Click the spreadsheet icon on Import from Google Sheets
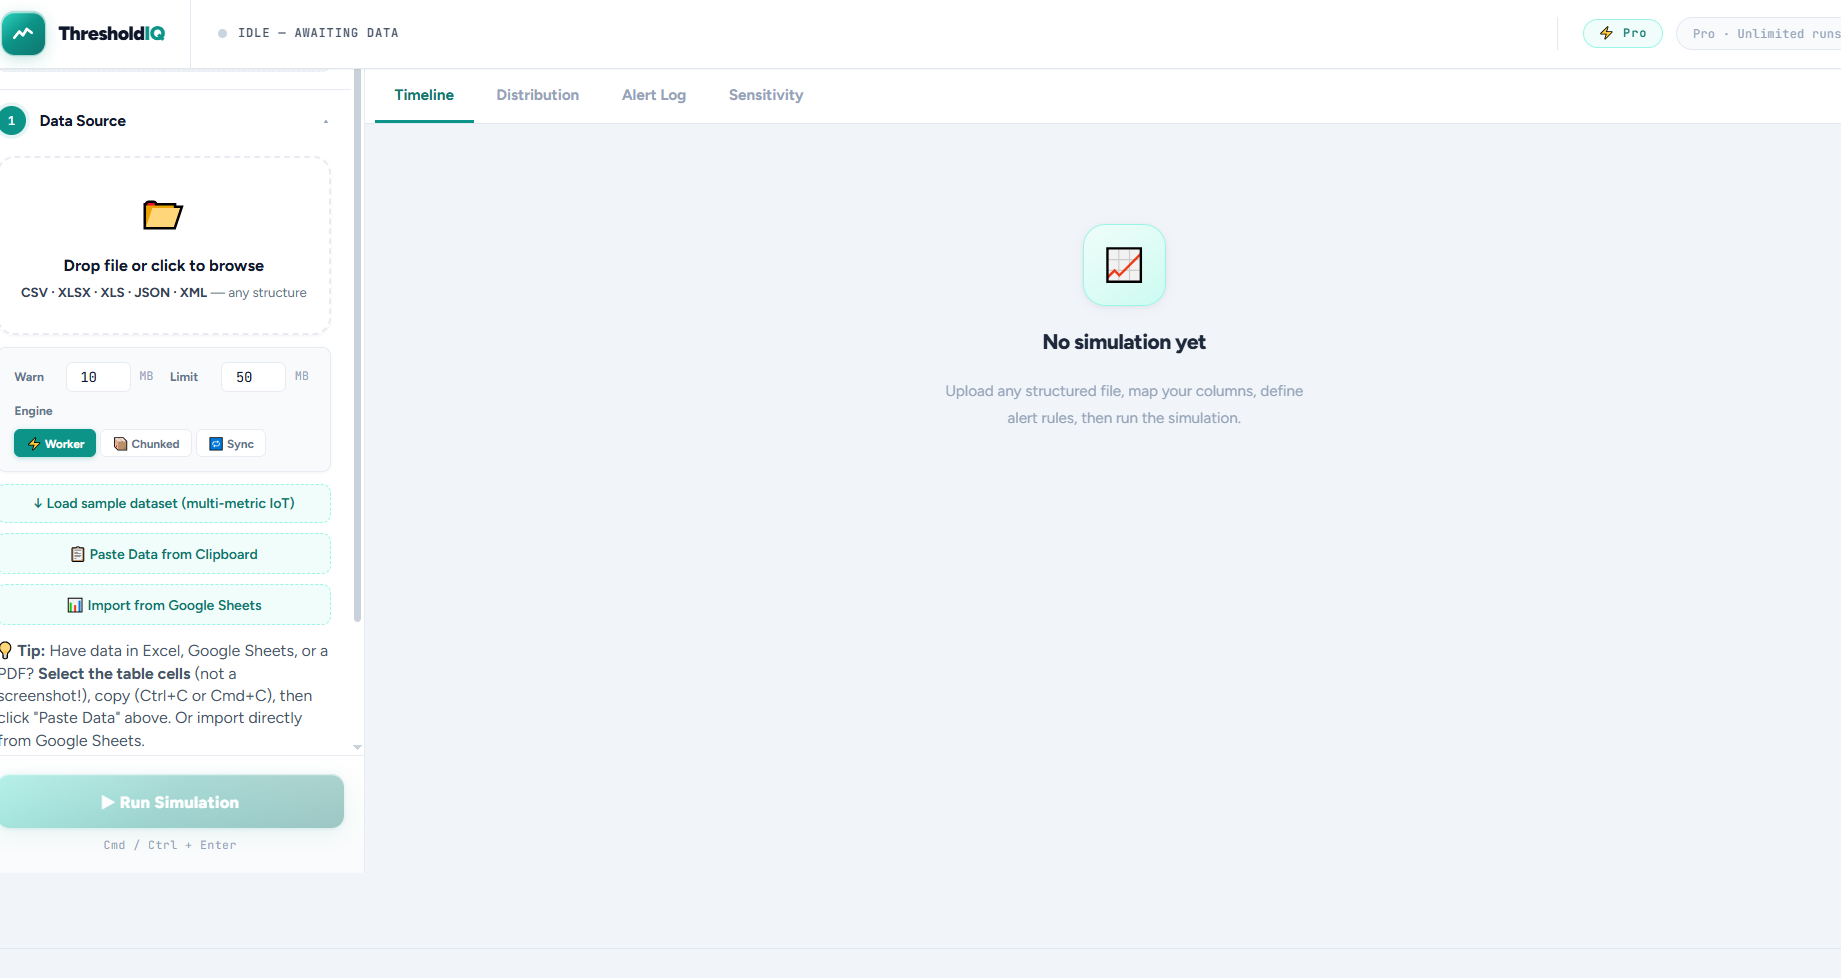Viewport: 1841px width, 978px height. point(74,604)
